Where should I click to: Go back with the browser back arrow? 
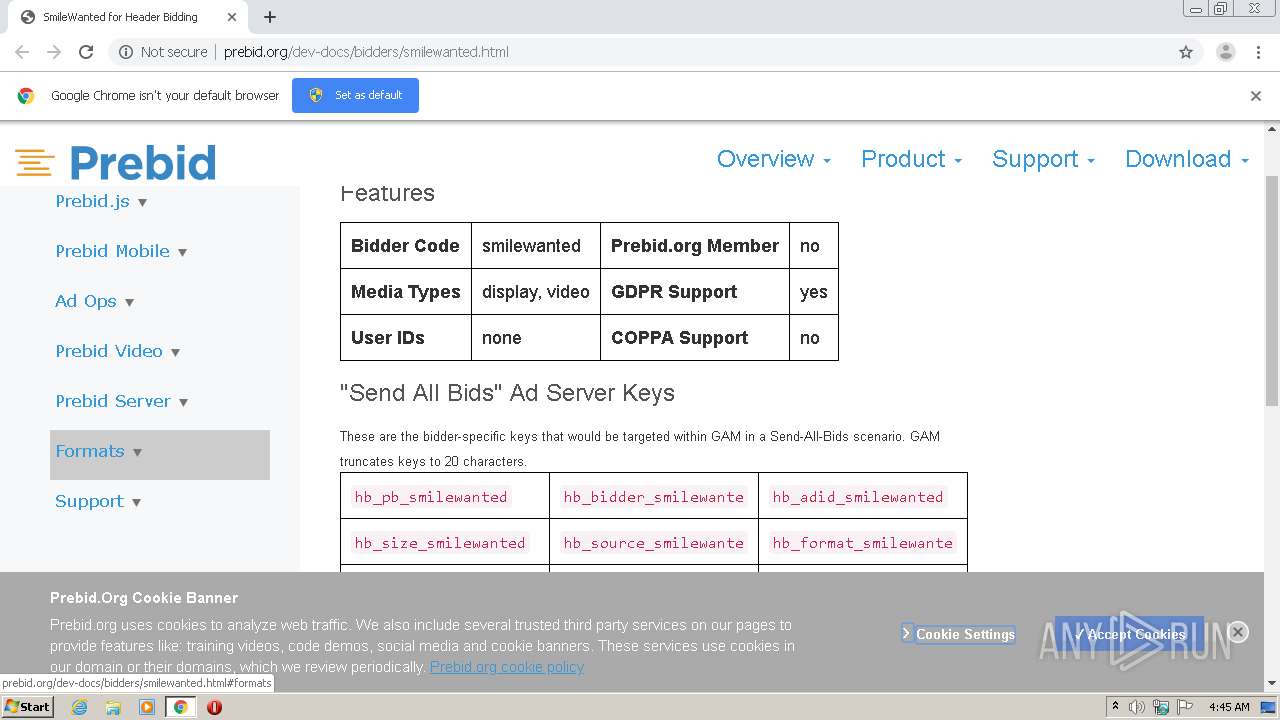[x=22, y=52]
